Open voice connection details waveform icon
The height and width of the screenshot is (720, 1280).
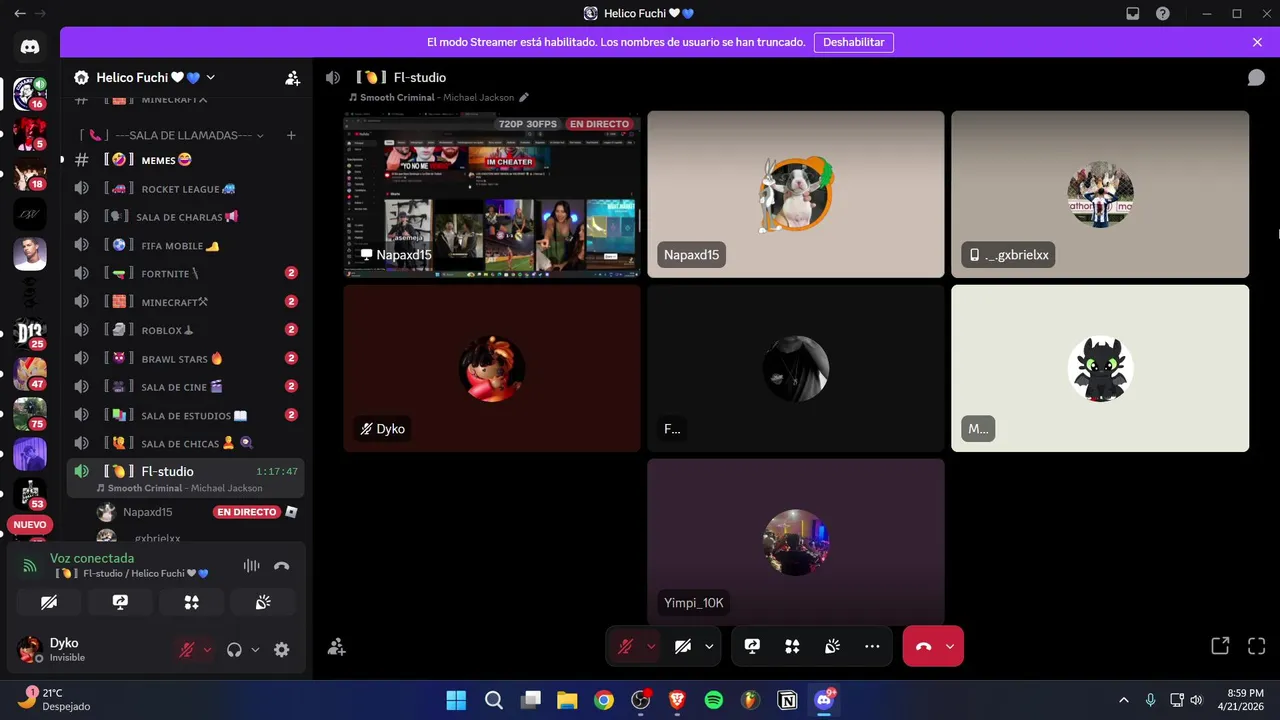coord(251,566)
